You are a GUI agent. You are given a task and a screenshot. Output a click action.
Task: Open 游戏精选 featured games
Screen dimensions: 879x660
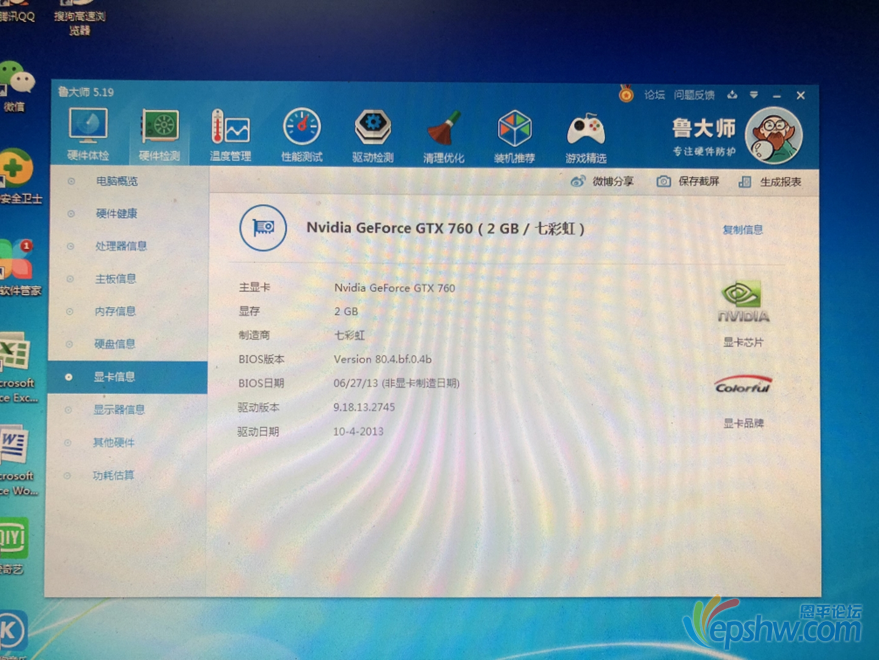pos(586,137)
